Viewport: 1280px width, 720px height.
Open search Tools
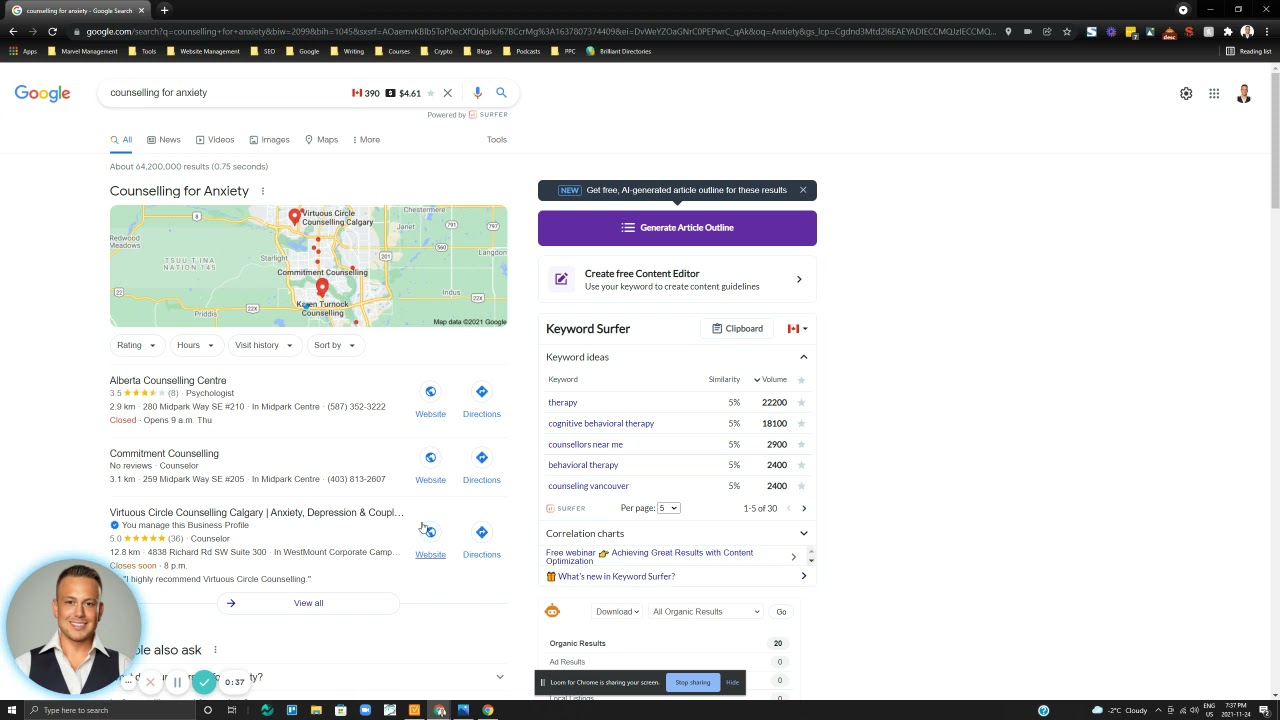[x=497, y=140]
